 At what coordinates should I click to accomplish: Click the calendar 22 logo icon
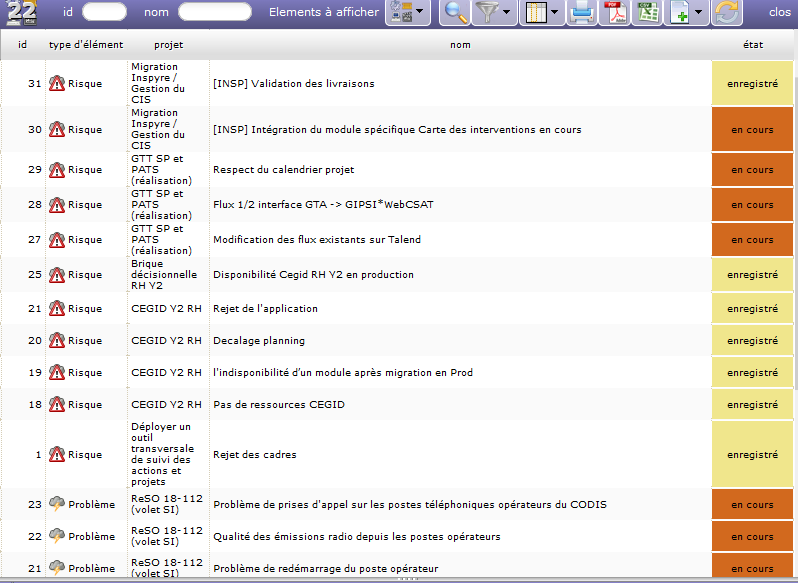point(18,13)
